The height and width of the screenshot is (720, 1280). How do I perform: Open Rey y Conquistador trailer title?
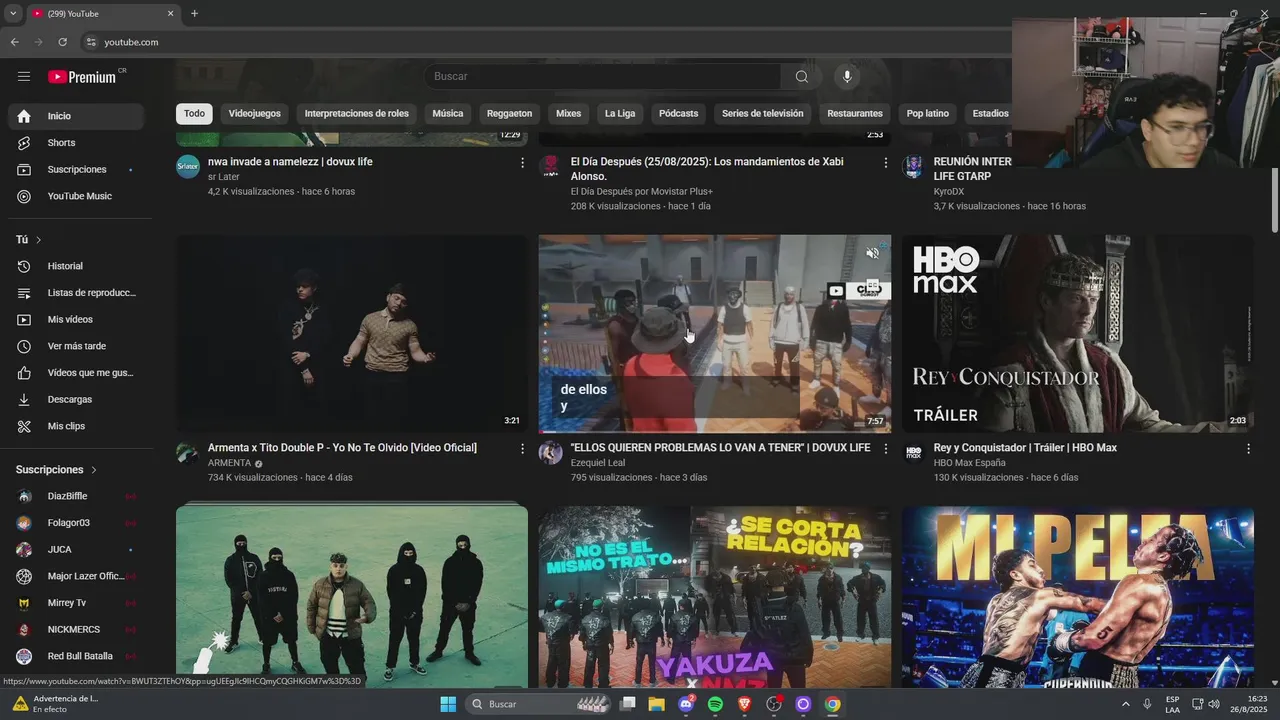(1025, 448)
